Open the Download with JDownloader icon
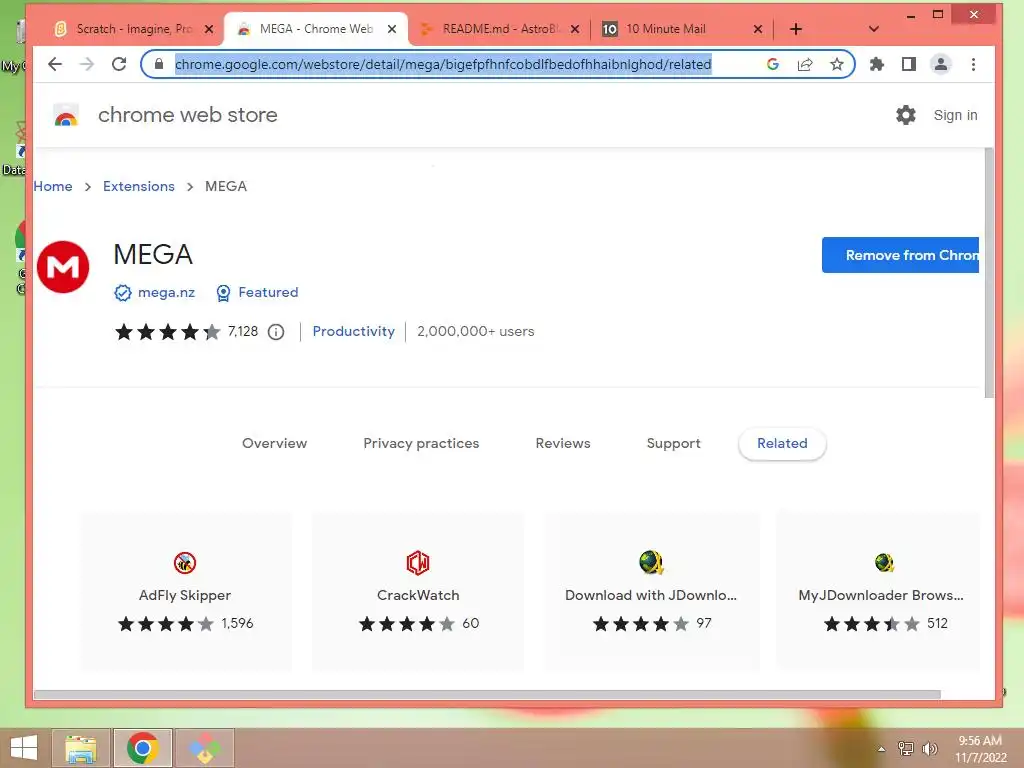This screenshot has height=768, width=1024. click(651, 562)
